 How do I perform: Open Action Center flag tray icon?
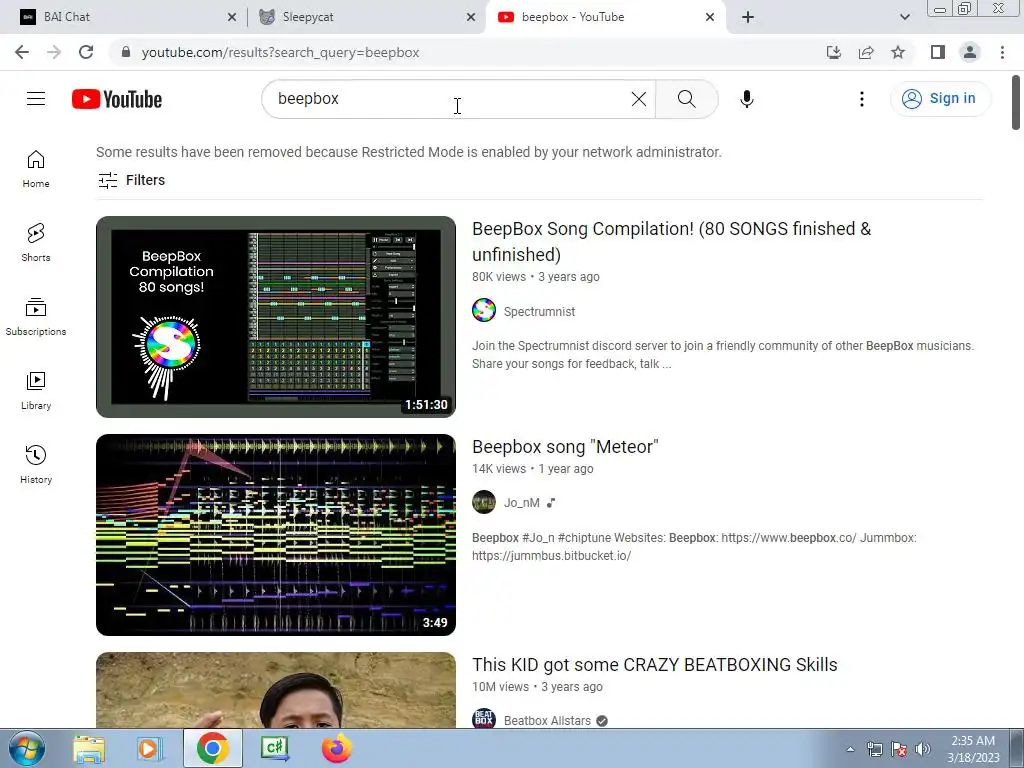point(899,749)
